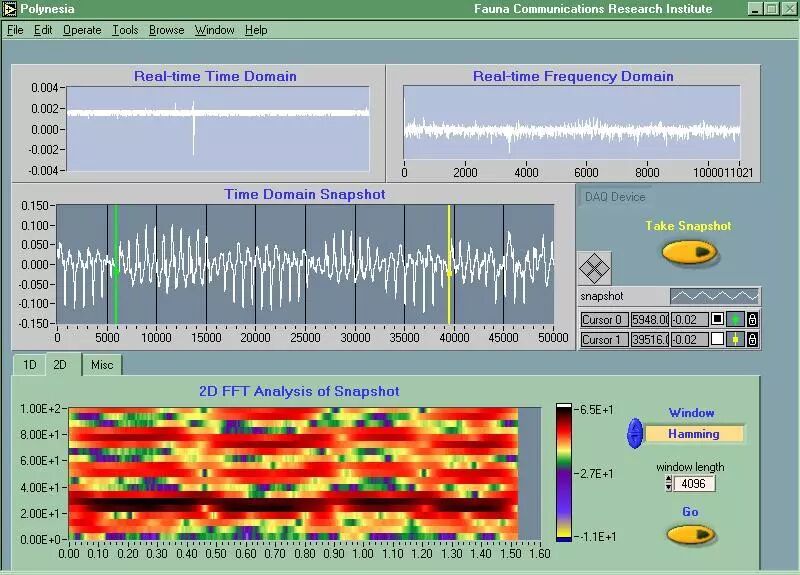This screenshot has width=800, height=575.
Task: Open the Operate menu
Action: (82, 30)
